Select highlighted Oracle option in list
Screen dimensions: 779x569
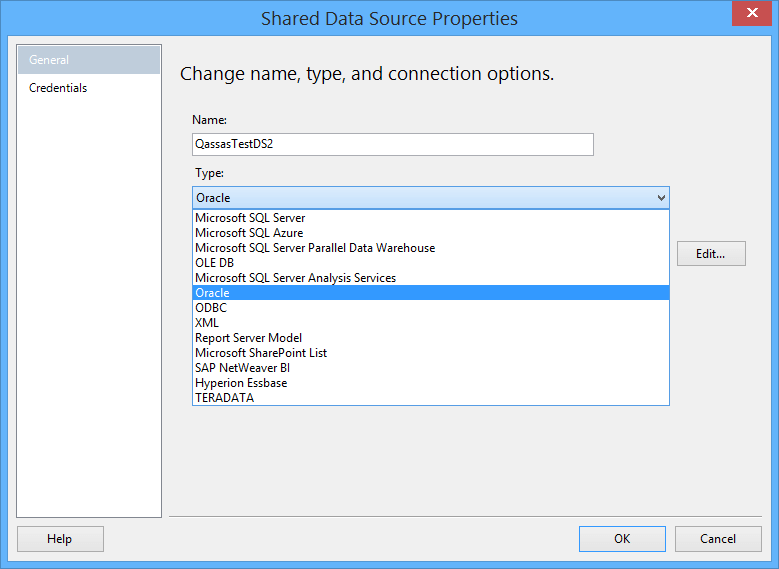(x=213, y=293)
